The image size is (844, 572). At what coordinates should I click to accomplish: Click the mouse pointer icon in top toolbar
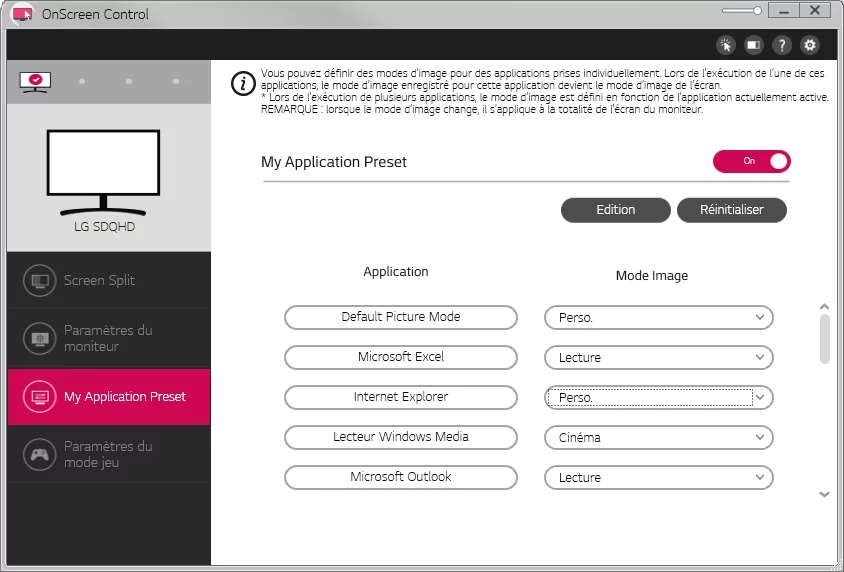[726, 45]
